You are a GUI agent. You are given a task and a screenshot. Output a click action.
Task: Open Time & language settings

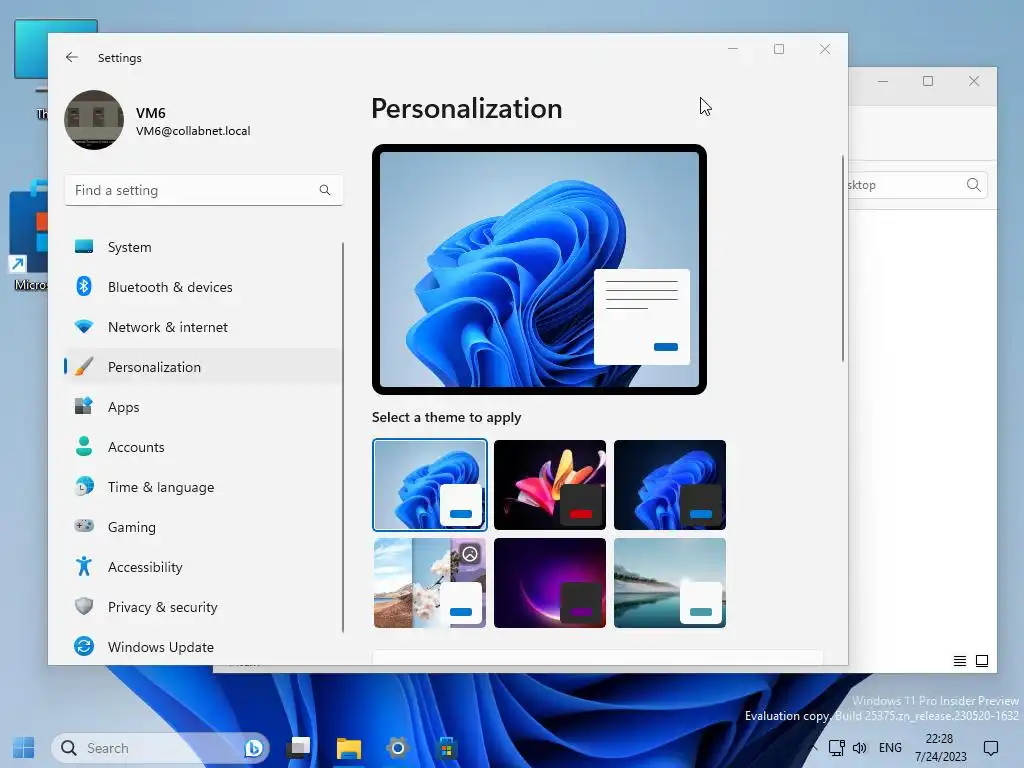coord(203,487)
